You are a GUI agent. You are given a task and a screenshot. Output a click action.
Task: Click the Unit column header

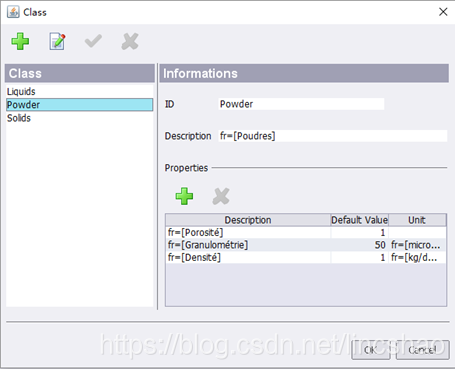[x=417, y=220]
